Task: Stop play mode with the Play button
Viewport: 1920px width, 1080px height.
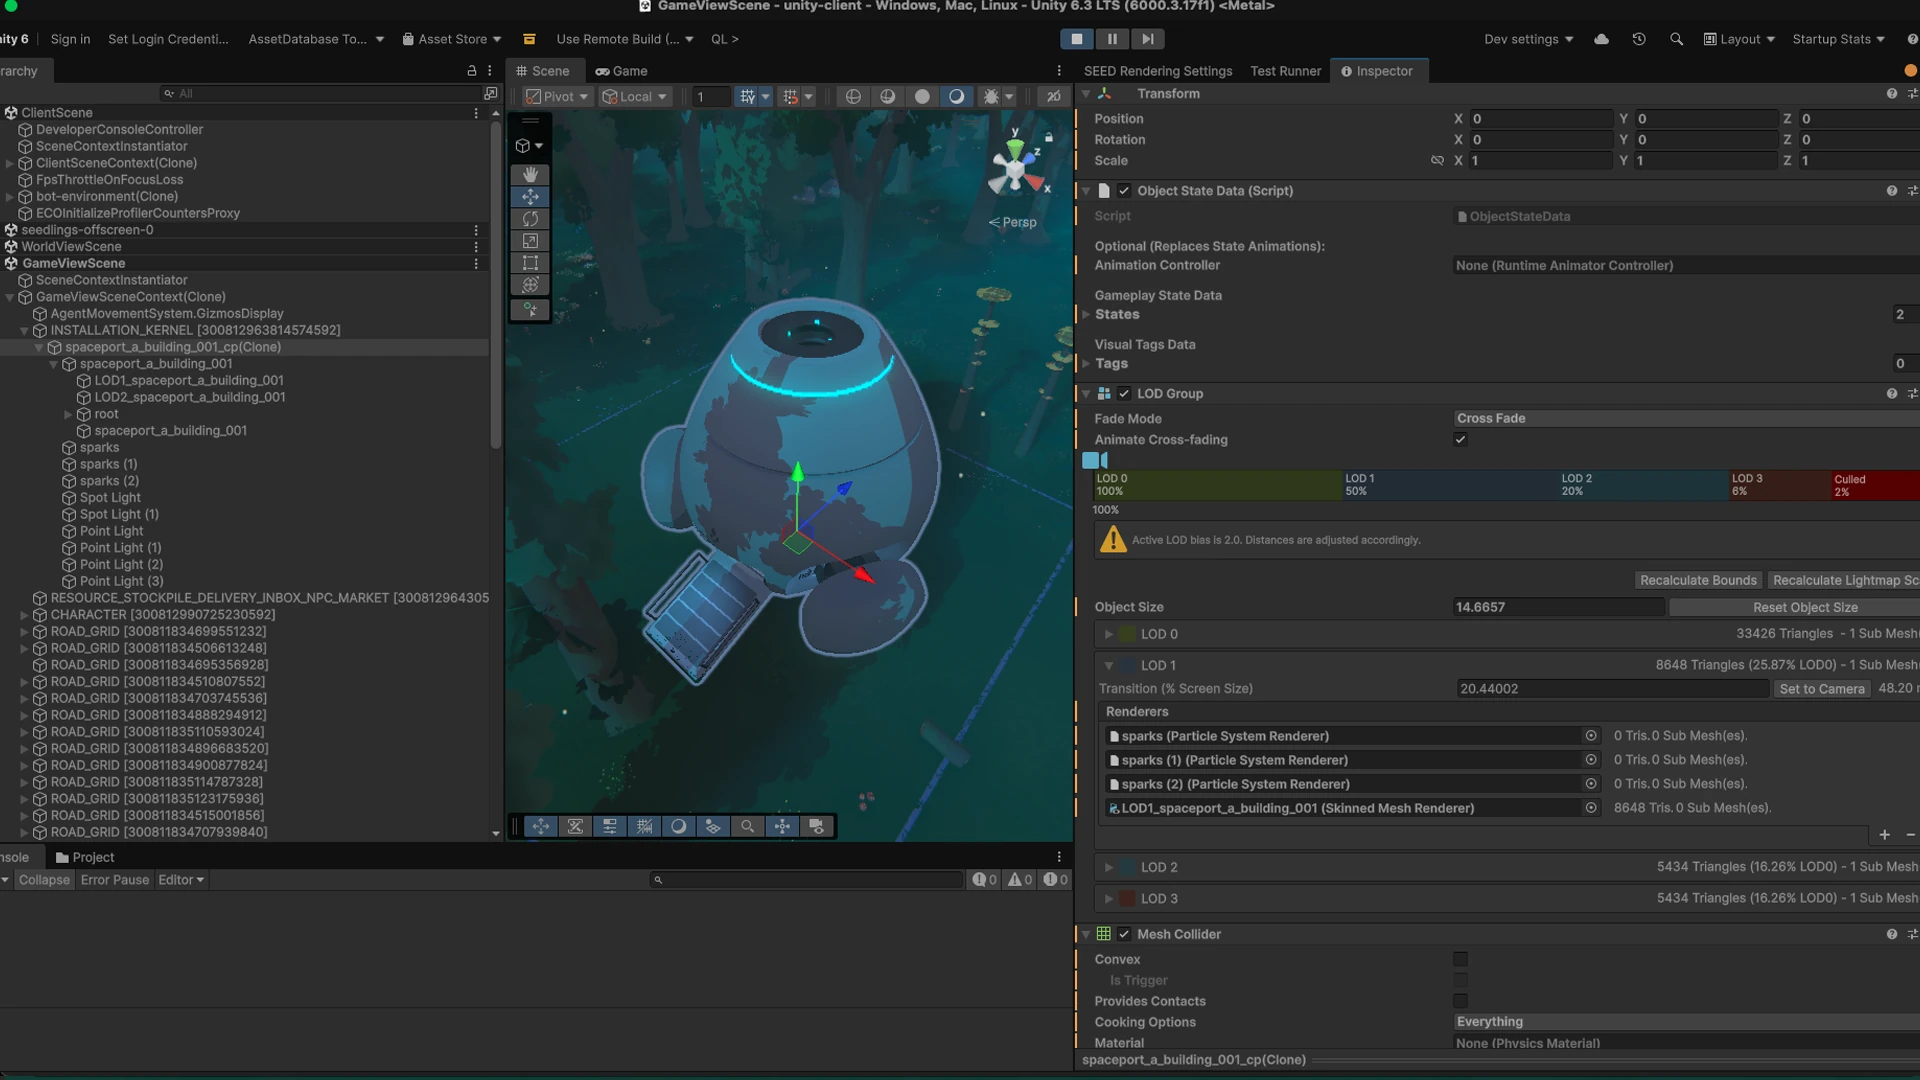Action: click(1077, 39)
